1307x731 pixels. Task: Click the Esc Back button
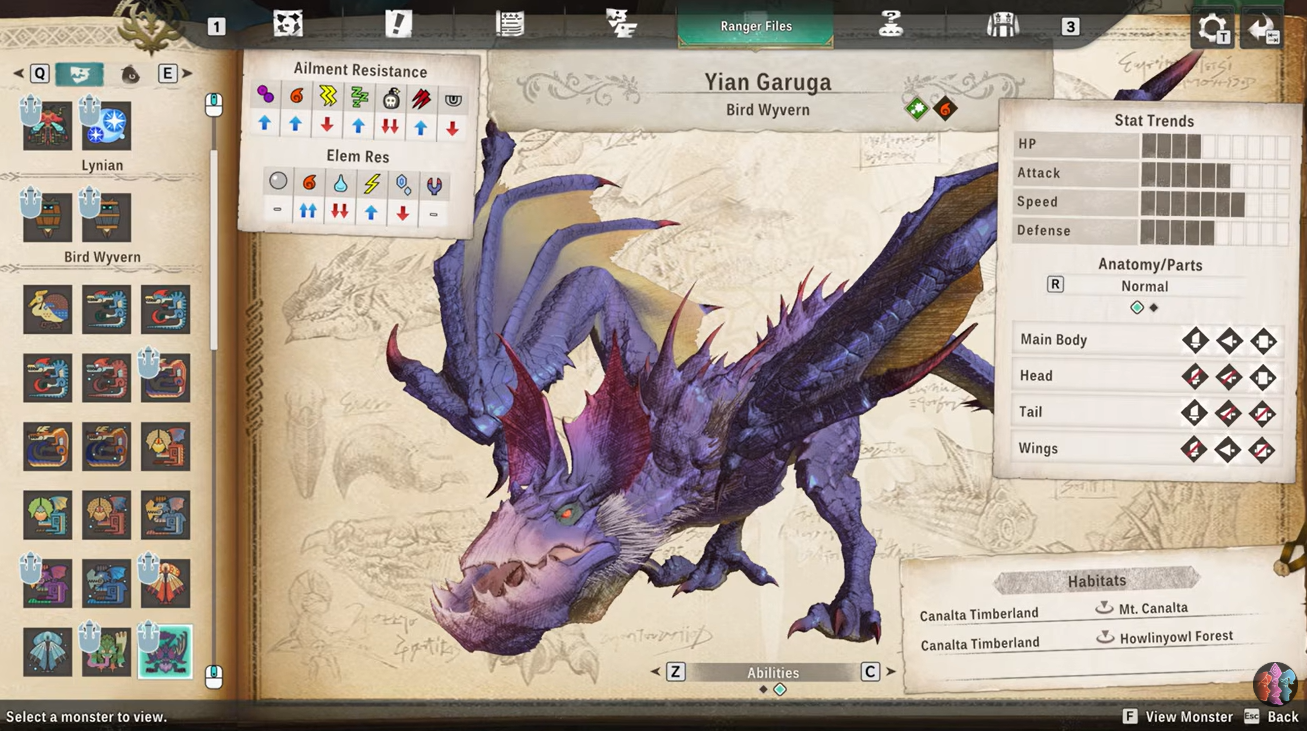coord(1271,716)
